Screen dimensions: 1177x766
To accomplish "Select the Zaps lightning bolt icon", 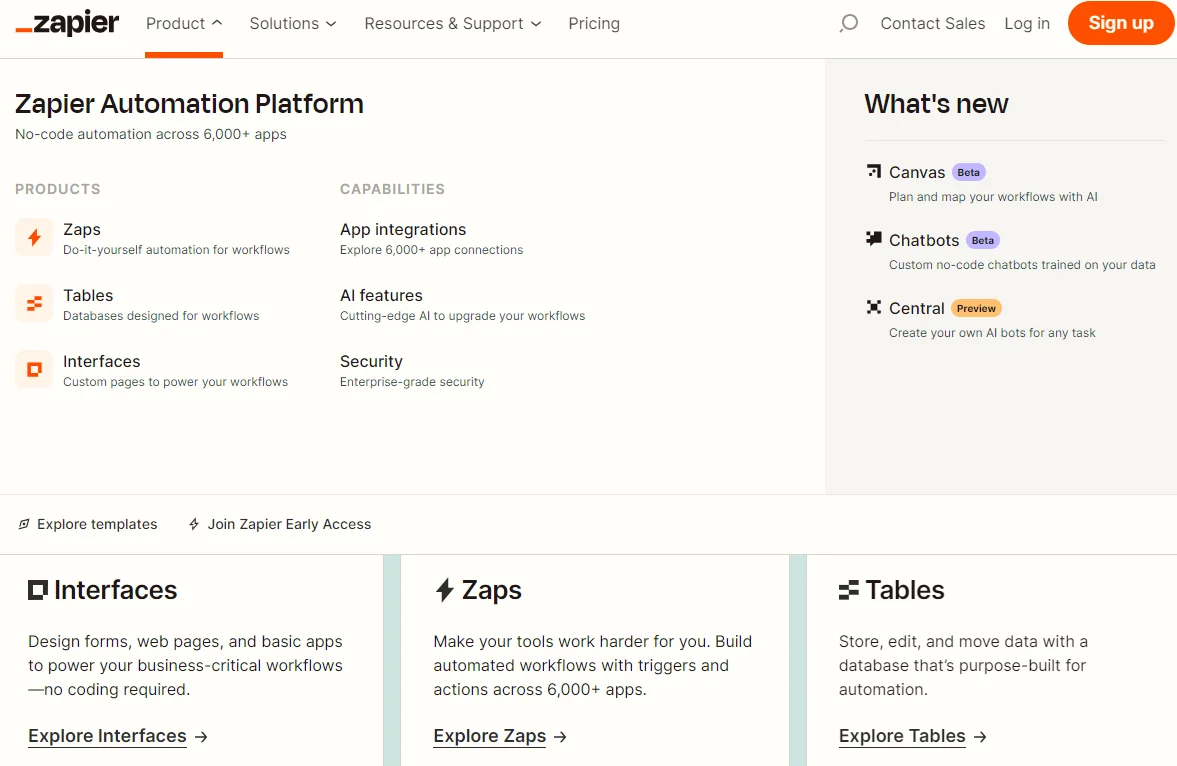I will [33, 237].
